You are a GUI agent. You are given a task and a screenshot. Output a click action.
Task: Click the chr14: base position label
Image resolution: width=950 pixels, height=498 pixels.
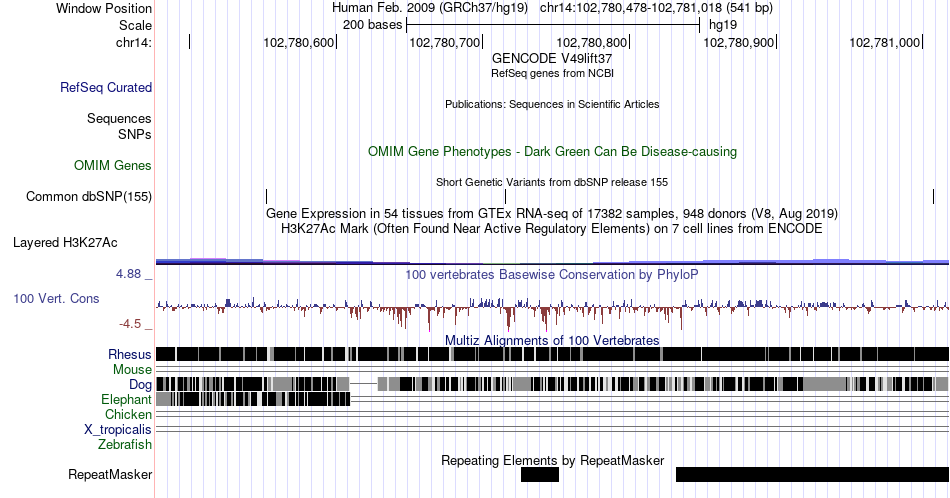tap(134, 42)
